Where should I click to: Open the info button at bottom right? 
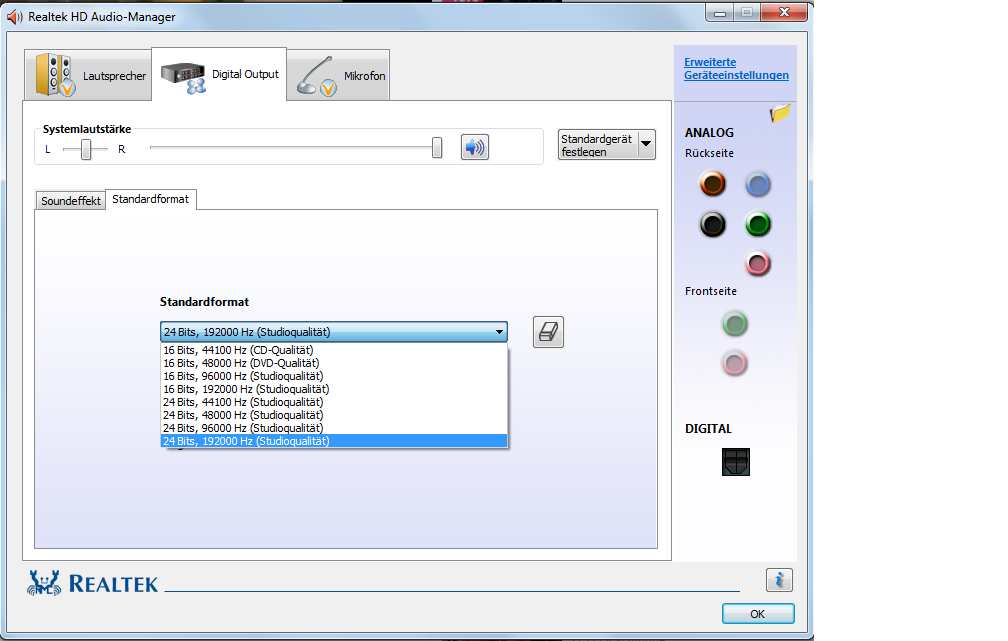pyautogui.click(x=779, y=580)
